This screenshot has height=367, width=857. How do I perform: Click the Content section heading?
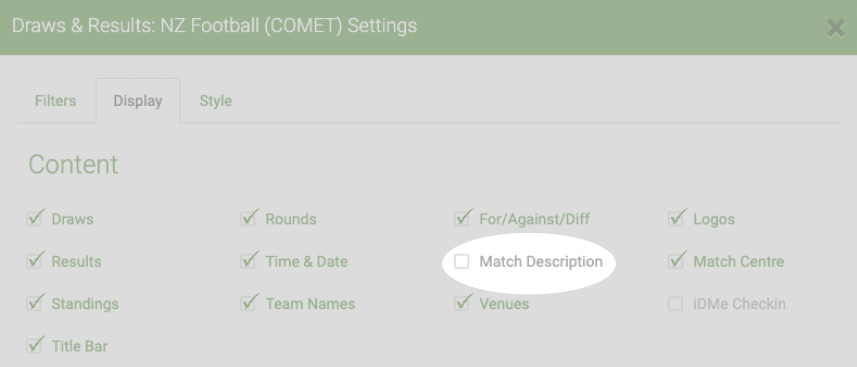[x=73, y=165]
